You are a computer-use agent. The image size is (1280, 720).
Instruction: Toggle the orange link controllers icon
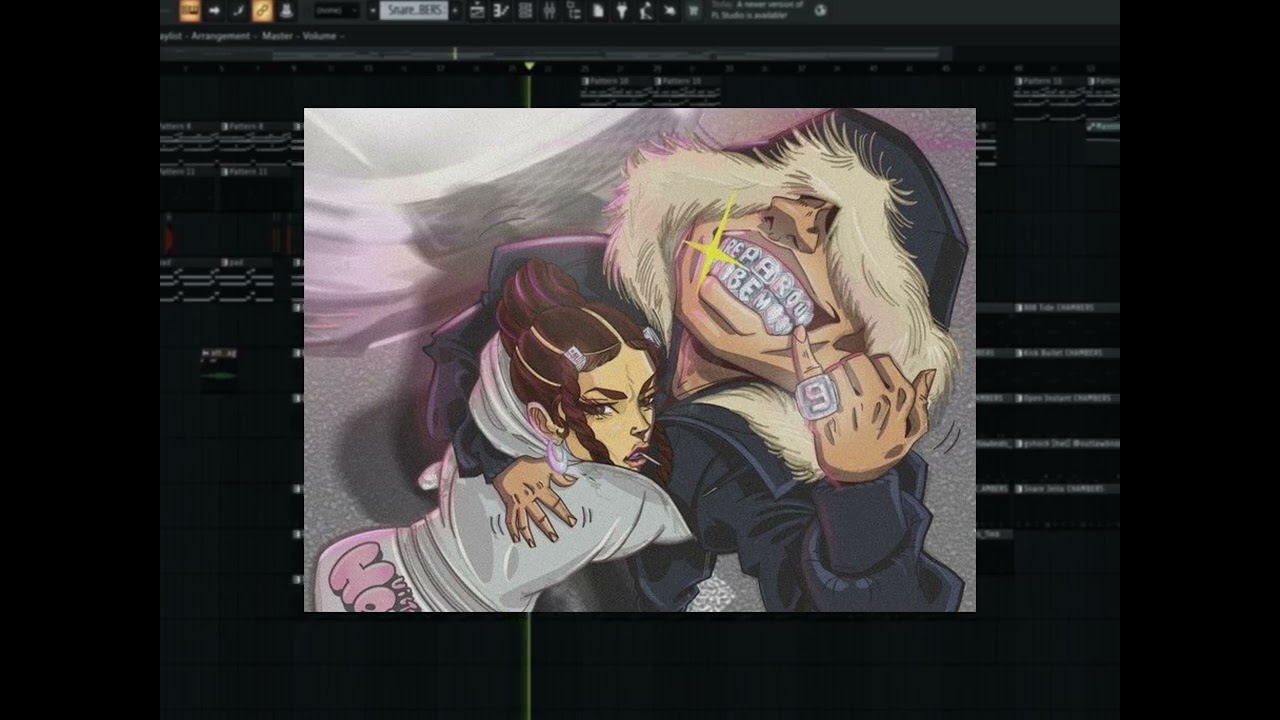262,10
